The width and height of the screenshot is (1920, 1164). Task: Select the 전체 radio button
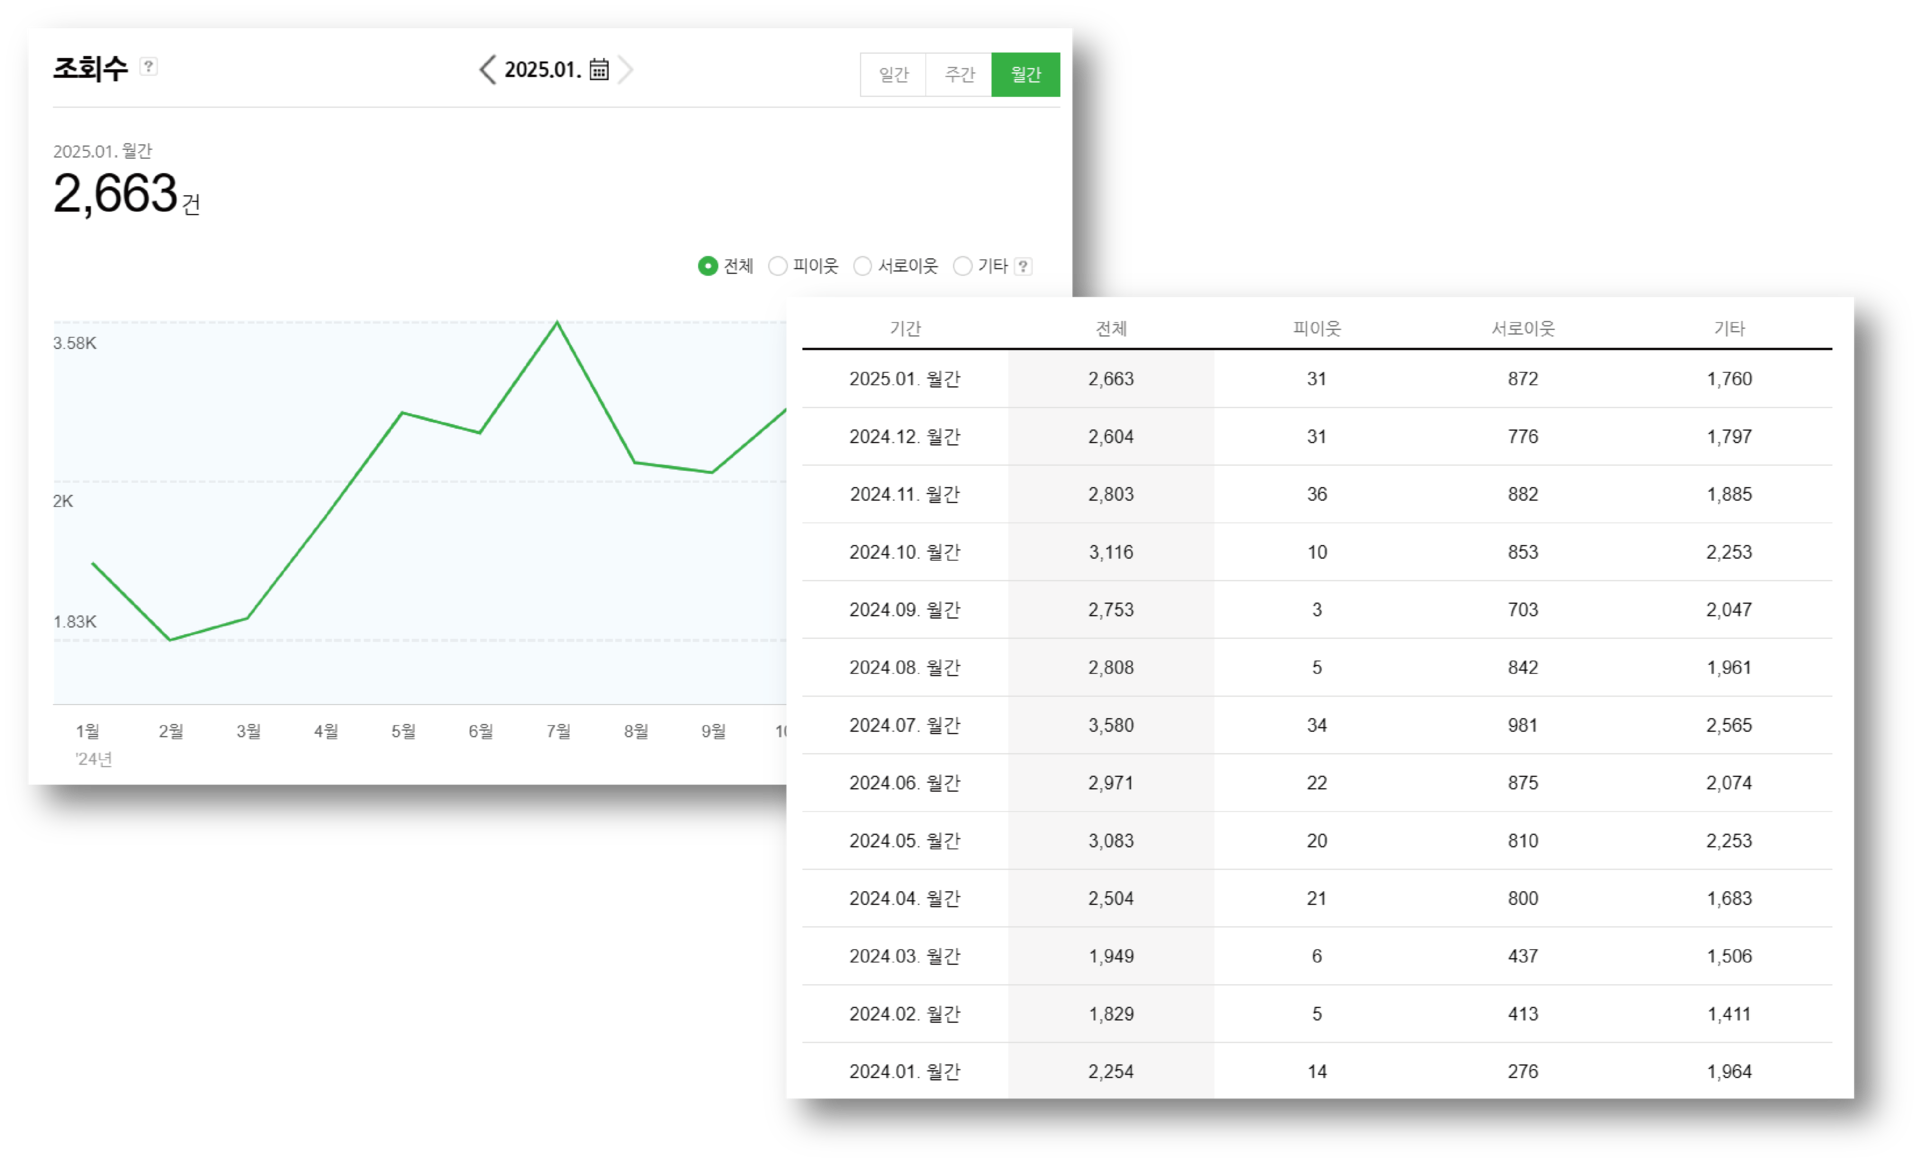[708, 266]
